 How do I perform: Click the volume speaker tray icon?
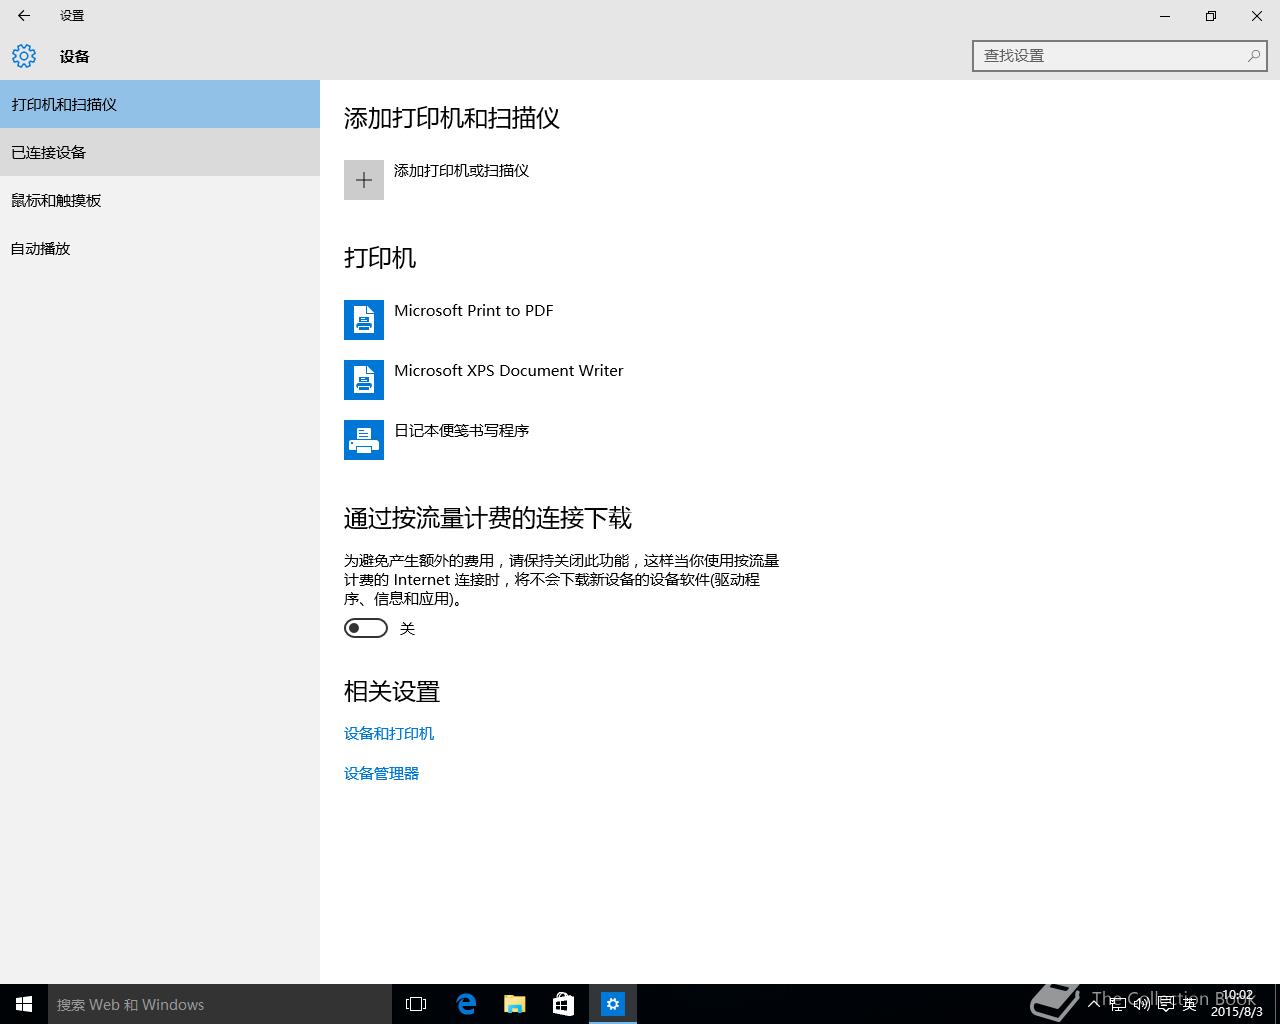tap(1142, 1004)
